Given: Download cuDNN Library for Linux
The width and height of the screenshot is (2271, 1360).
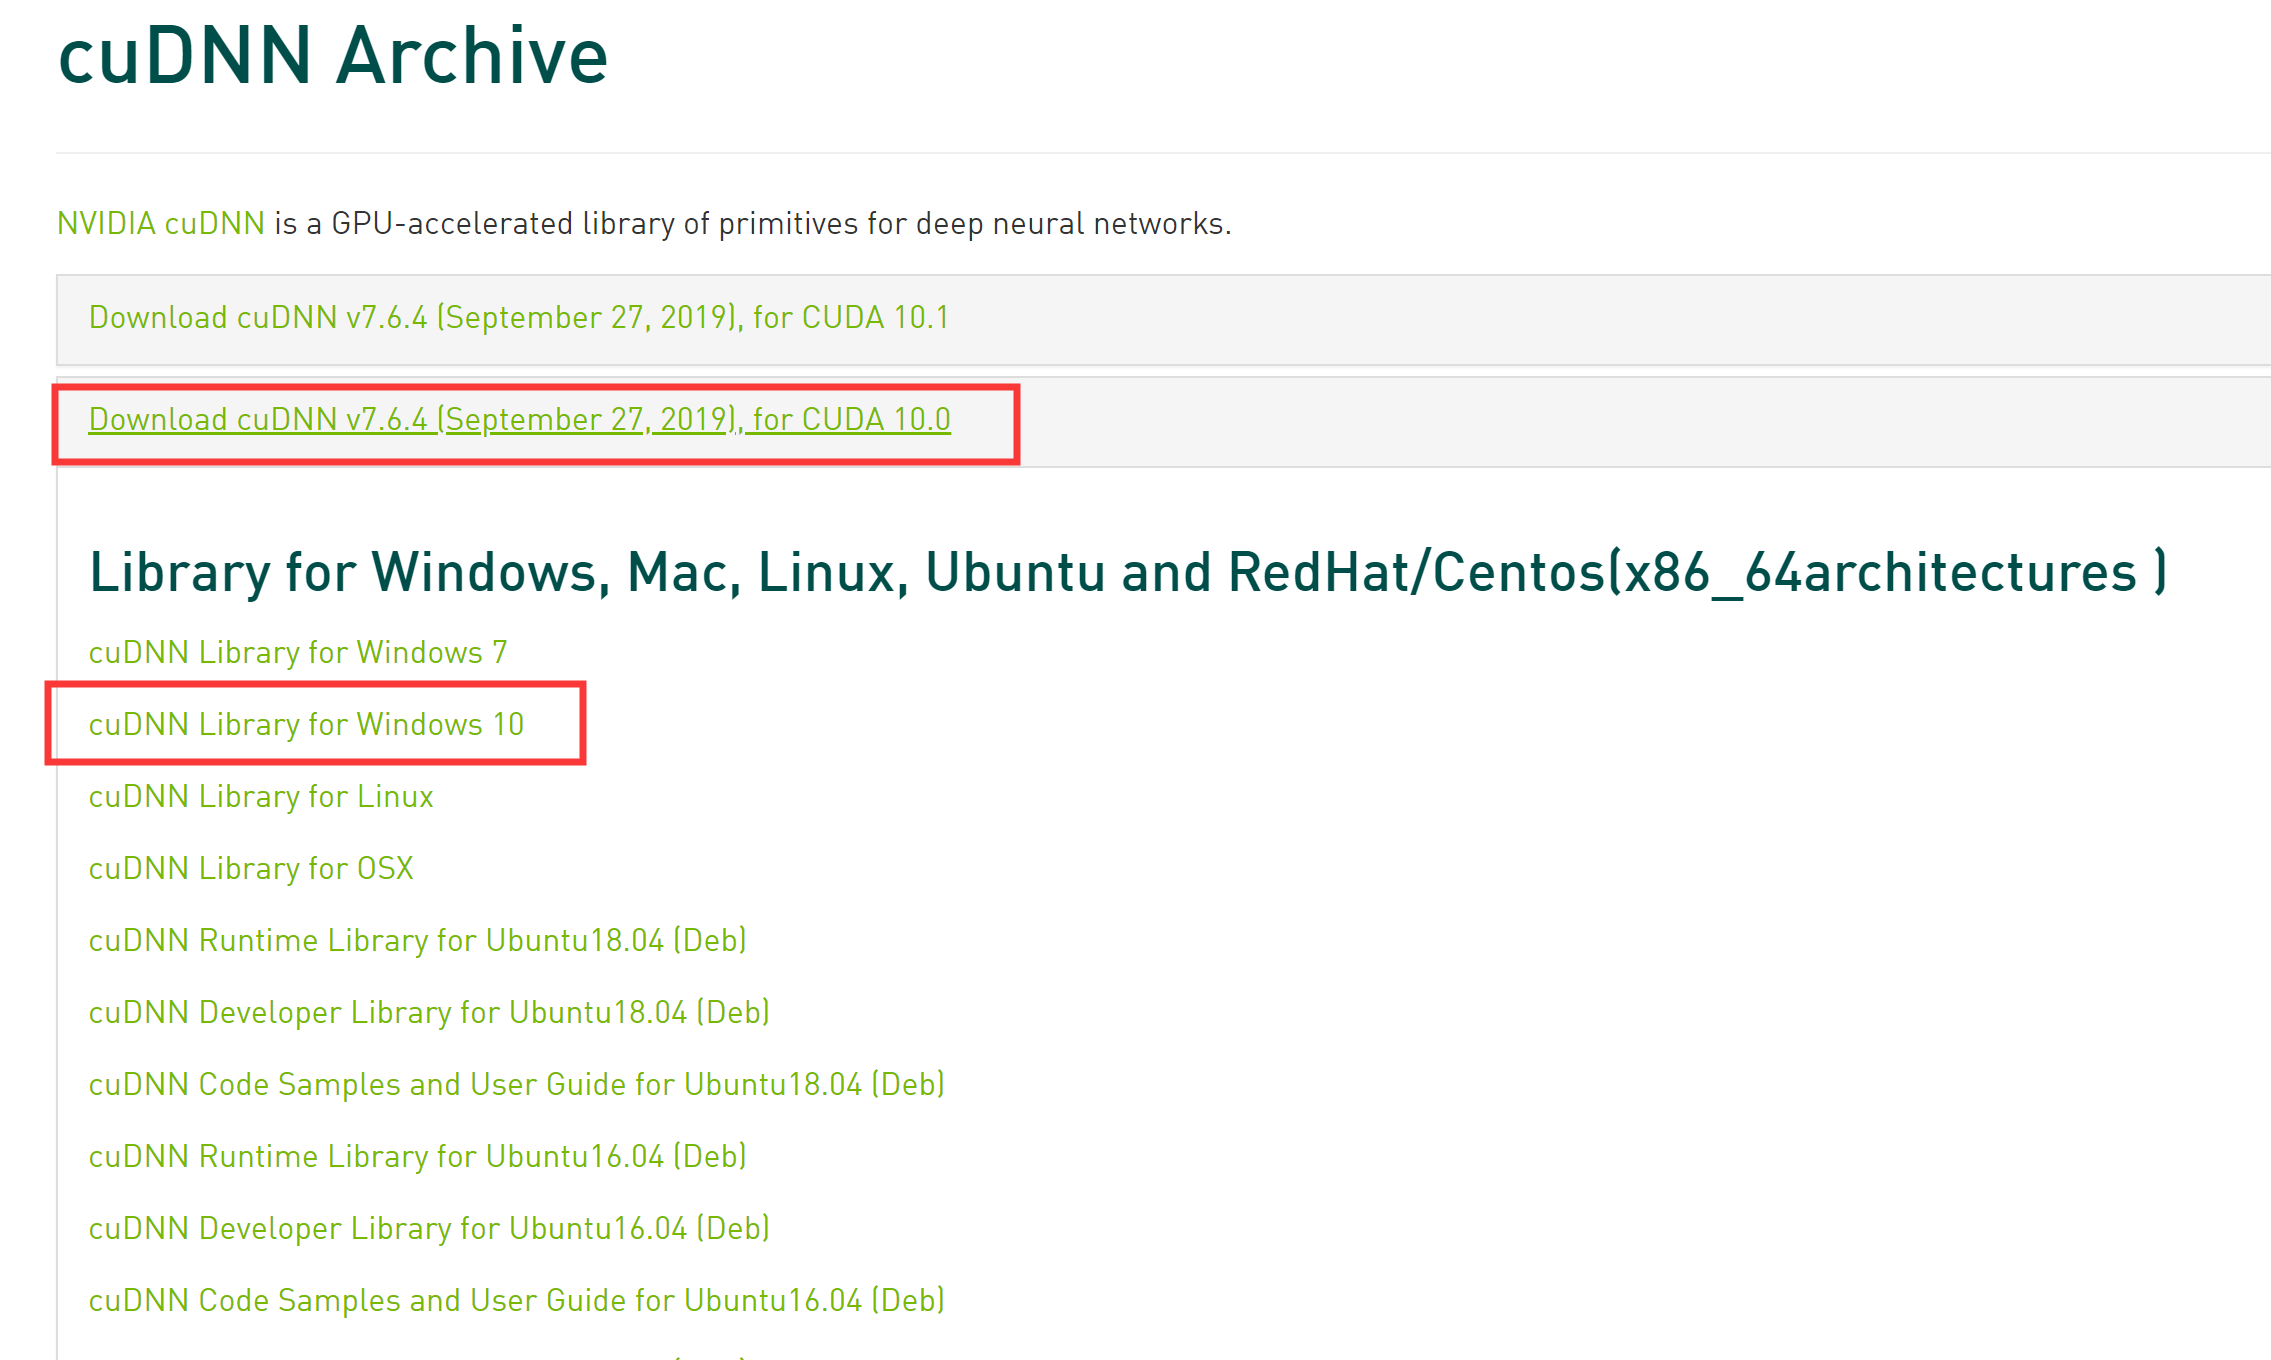Looking at the screenshot, I should pyautogui.click(x=261, y=797).
